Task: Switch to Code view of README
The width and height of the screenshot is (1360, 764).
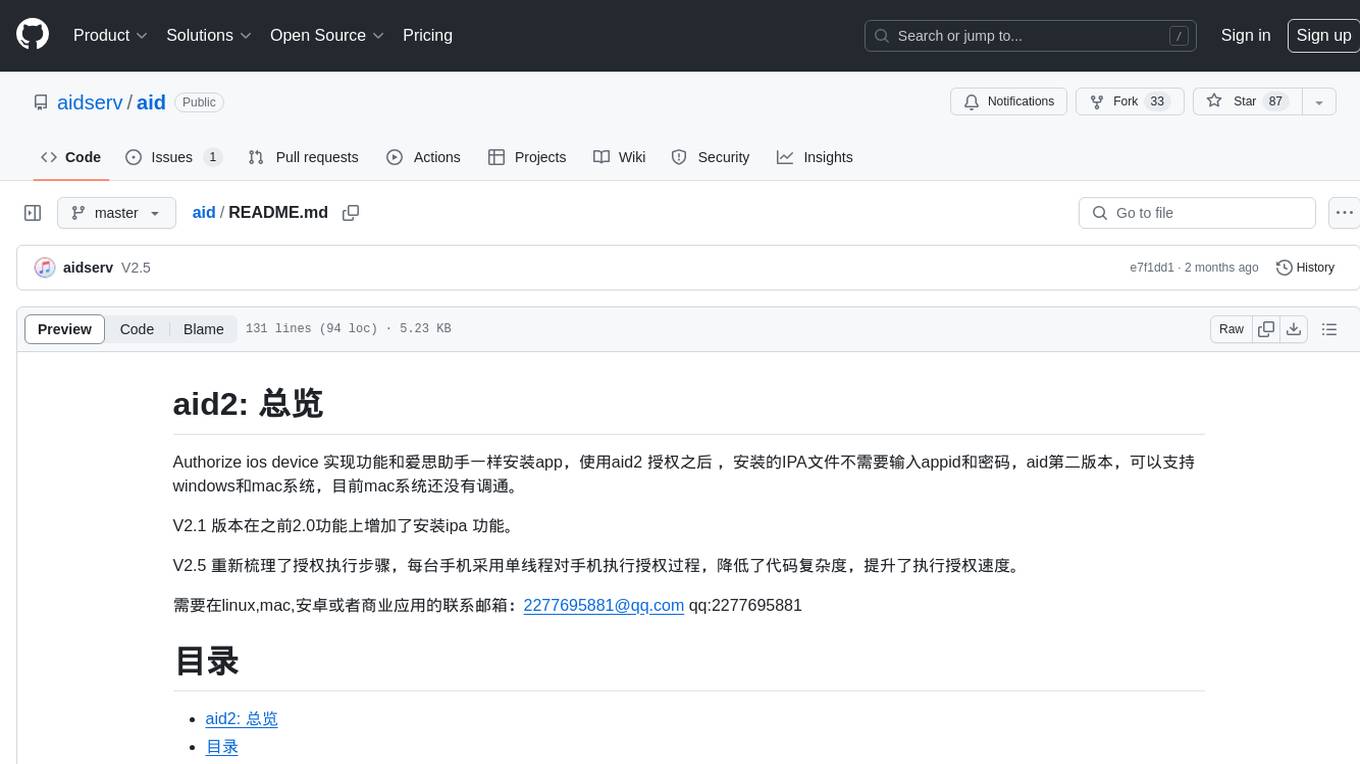Action: pyautogui.click(x=137, y=329)
